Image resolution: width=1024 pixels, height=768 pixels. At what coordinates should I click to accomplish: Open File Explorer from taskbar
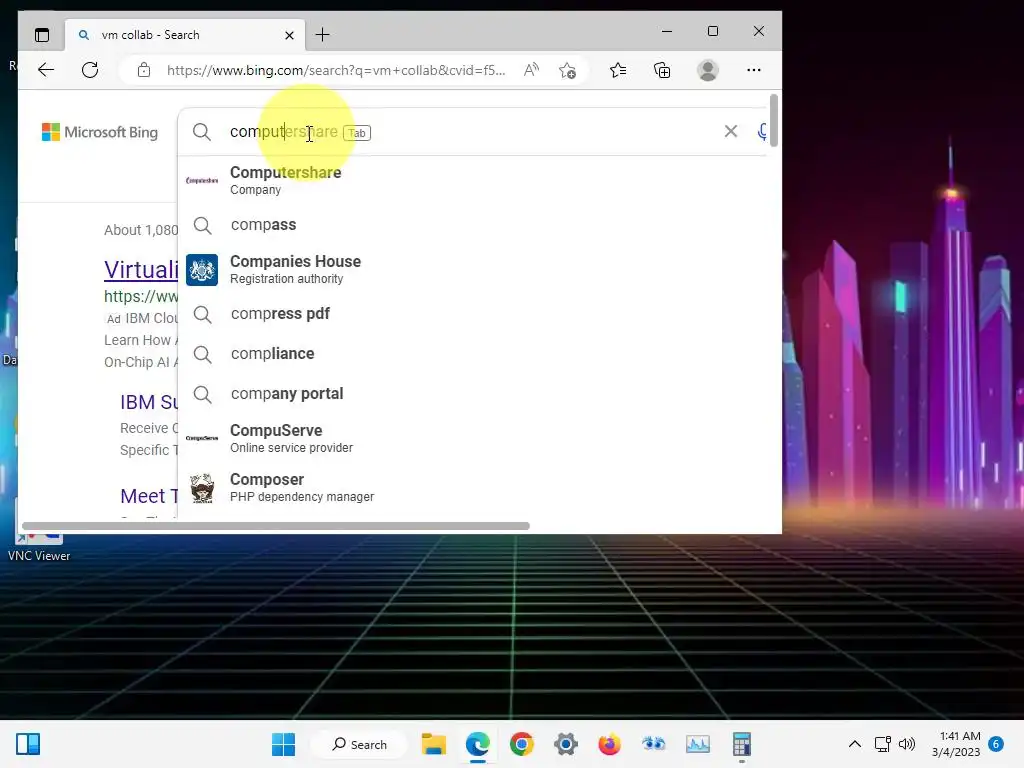click(x=434, y=744)
